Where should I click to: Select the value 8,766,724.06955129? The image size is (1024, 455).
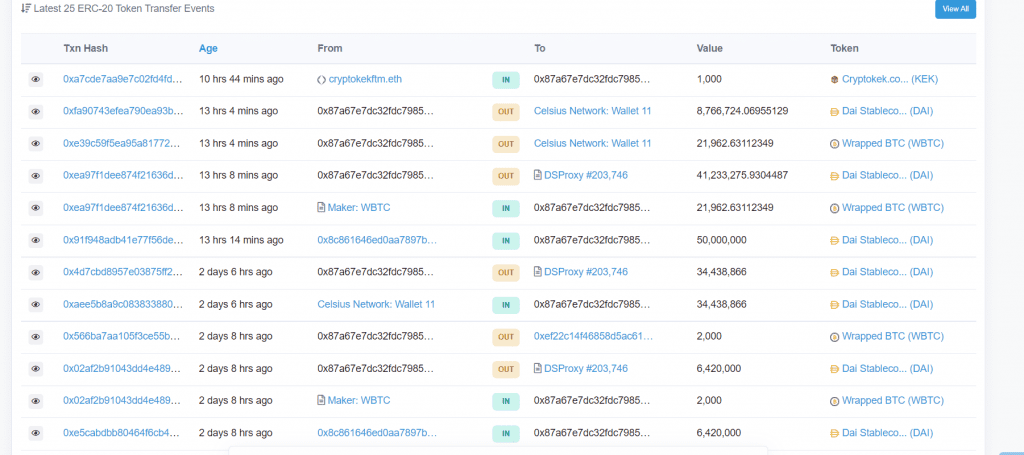[743, 111]
